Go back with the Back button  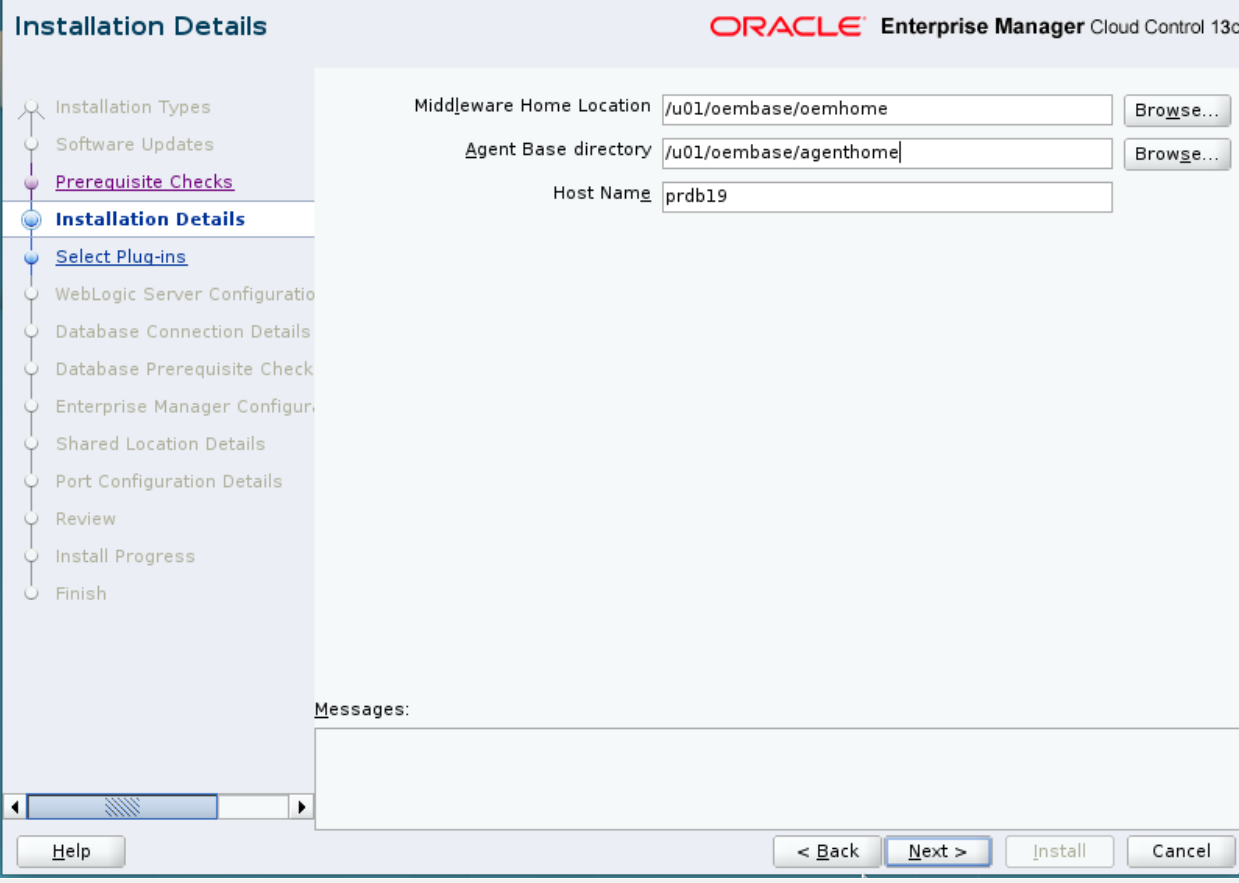tap(827, 852)
